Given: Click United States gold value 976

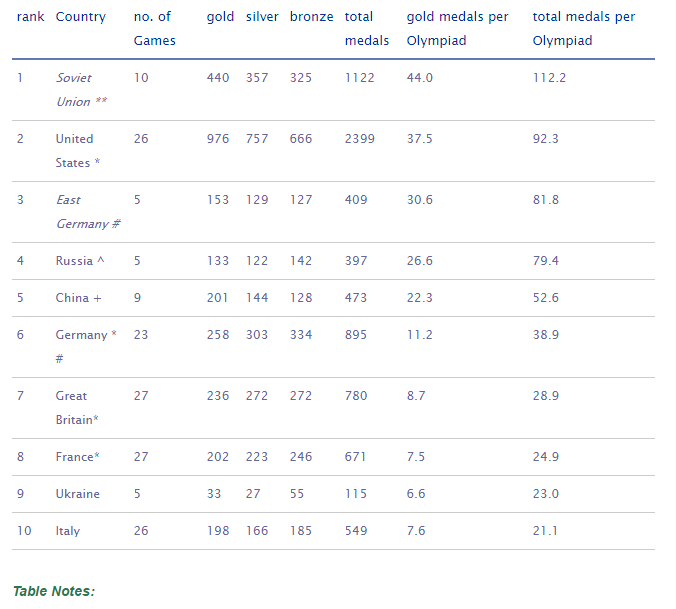Looking at the screenshot, I should [218, 139].
